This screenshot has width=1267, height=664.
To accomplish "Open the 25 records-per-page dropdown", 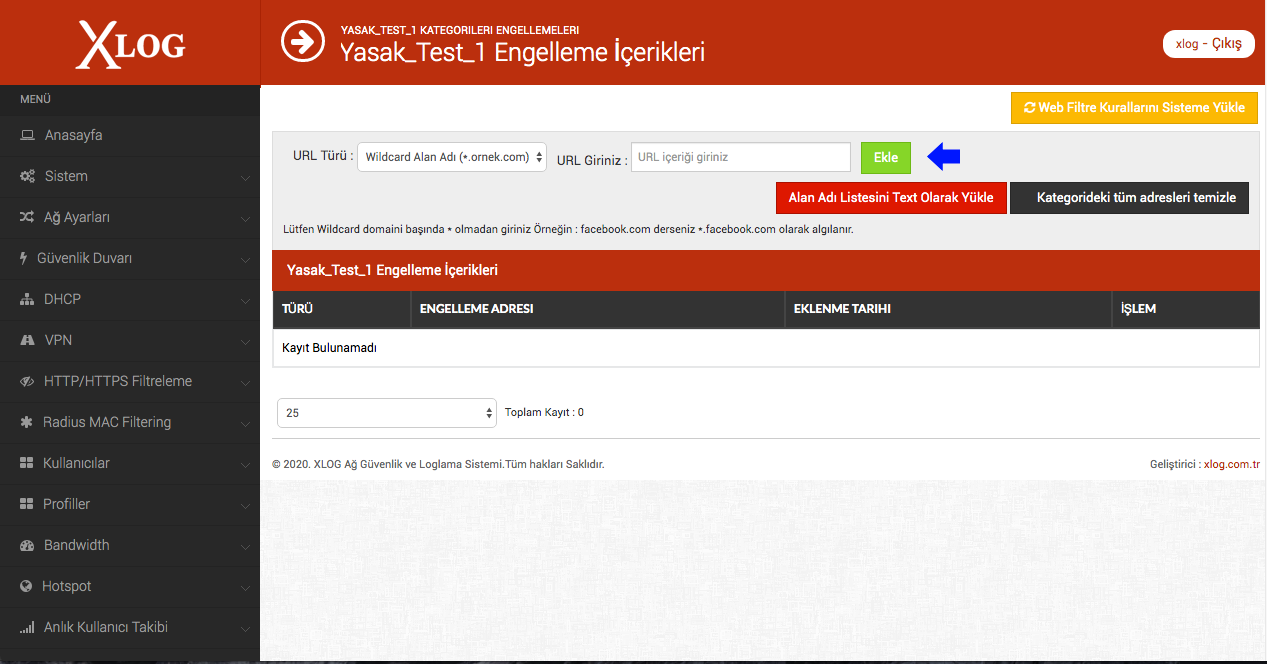I will pyautogui.click(x=385, y=412).
